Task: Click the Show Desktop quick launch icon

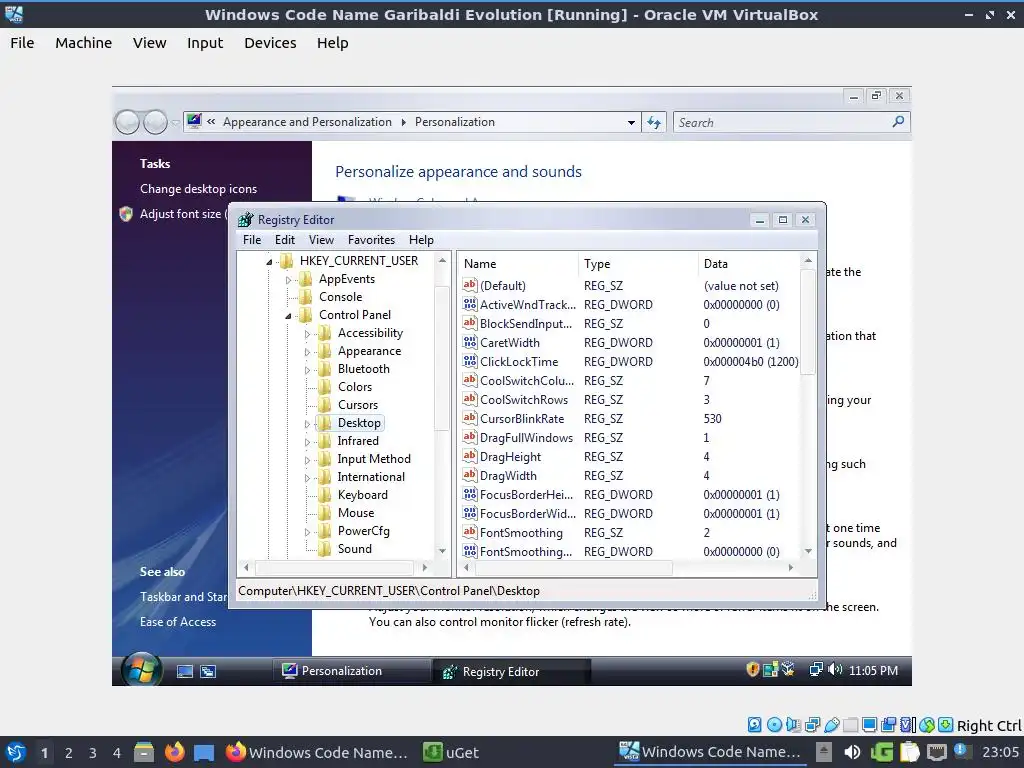Action: pos(185,671)
